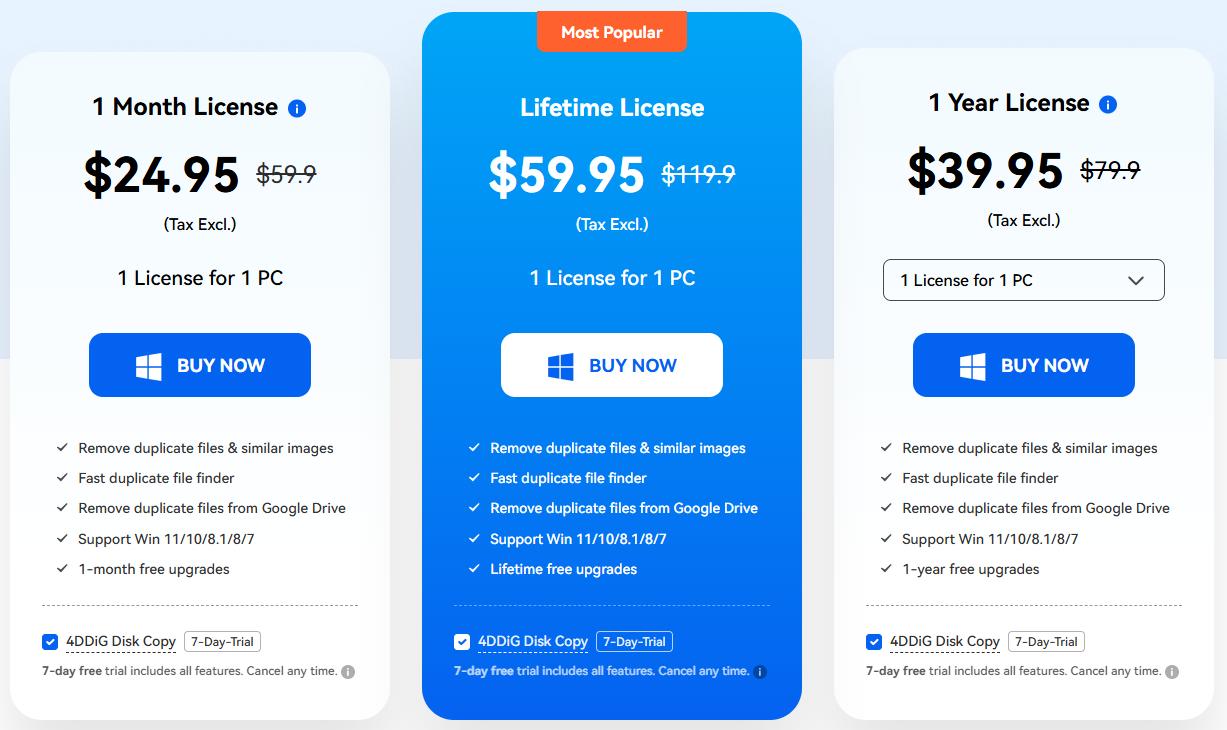Click the info icon beside "1 Month License"
Image resolution: width=1227 pixels, height=730 pixels.
click(x=296, y=108)
